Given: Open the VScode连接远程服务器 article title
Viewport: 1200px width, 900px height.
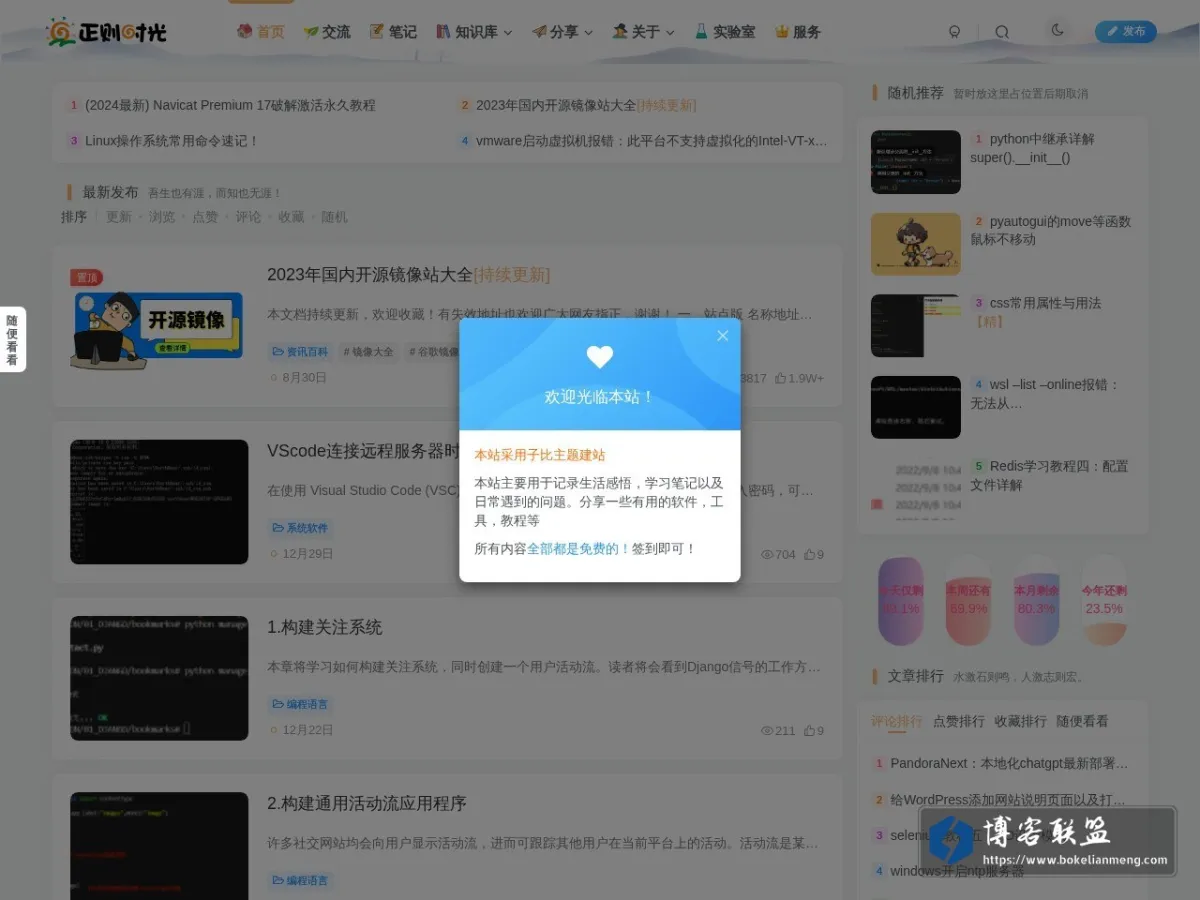Looking at the screenshot, I should tap(363, 451).
